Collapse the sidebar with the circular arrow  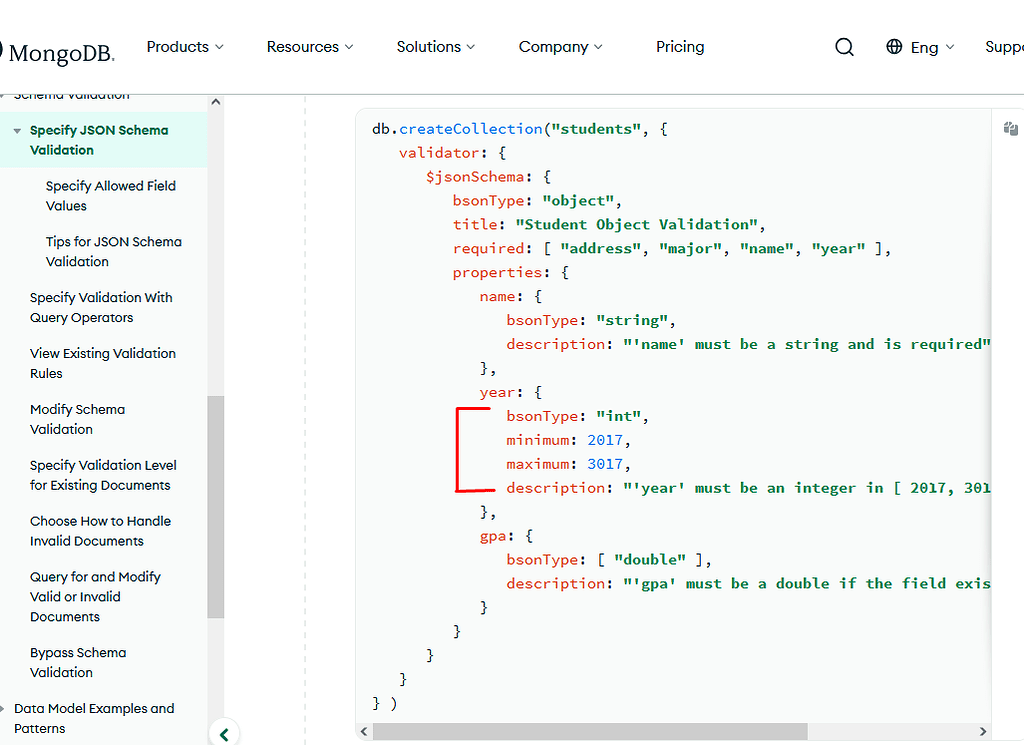224,733
